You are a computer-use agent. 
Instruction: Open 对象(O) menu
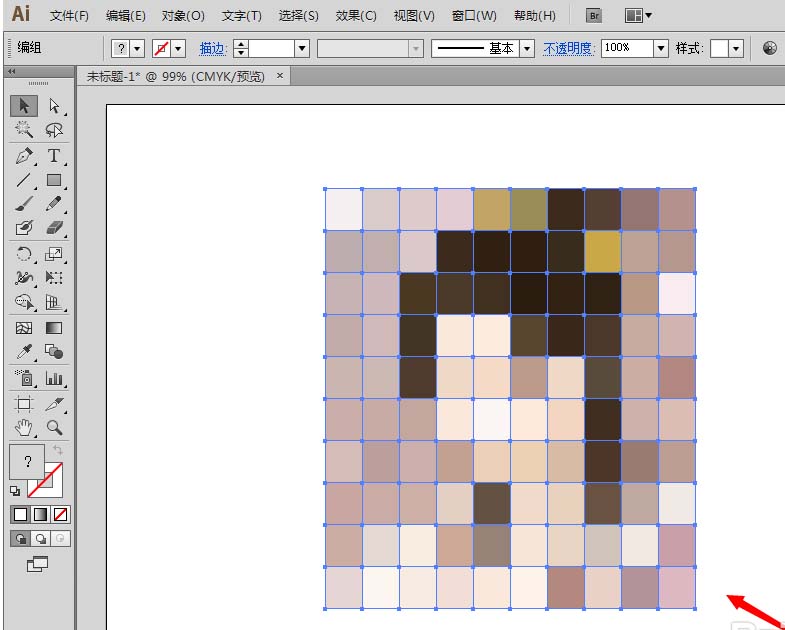(183, 16)
